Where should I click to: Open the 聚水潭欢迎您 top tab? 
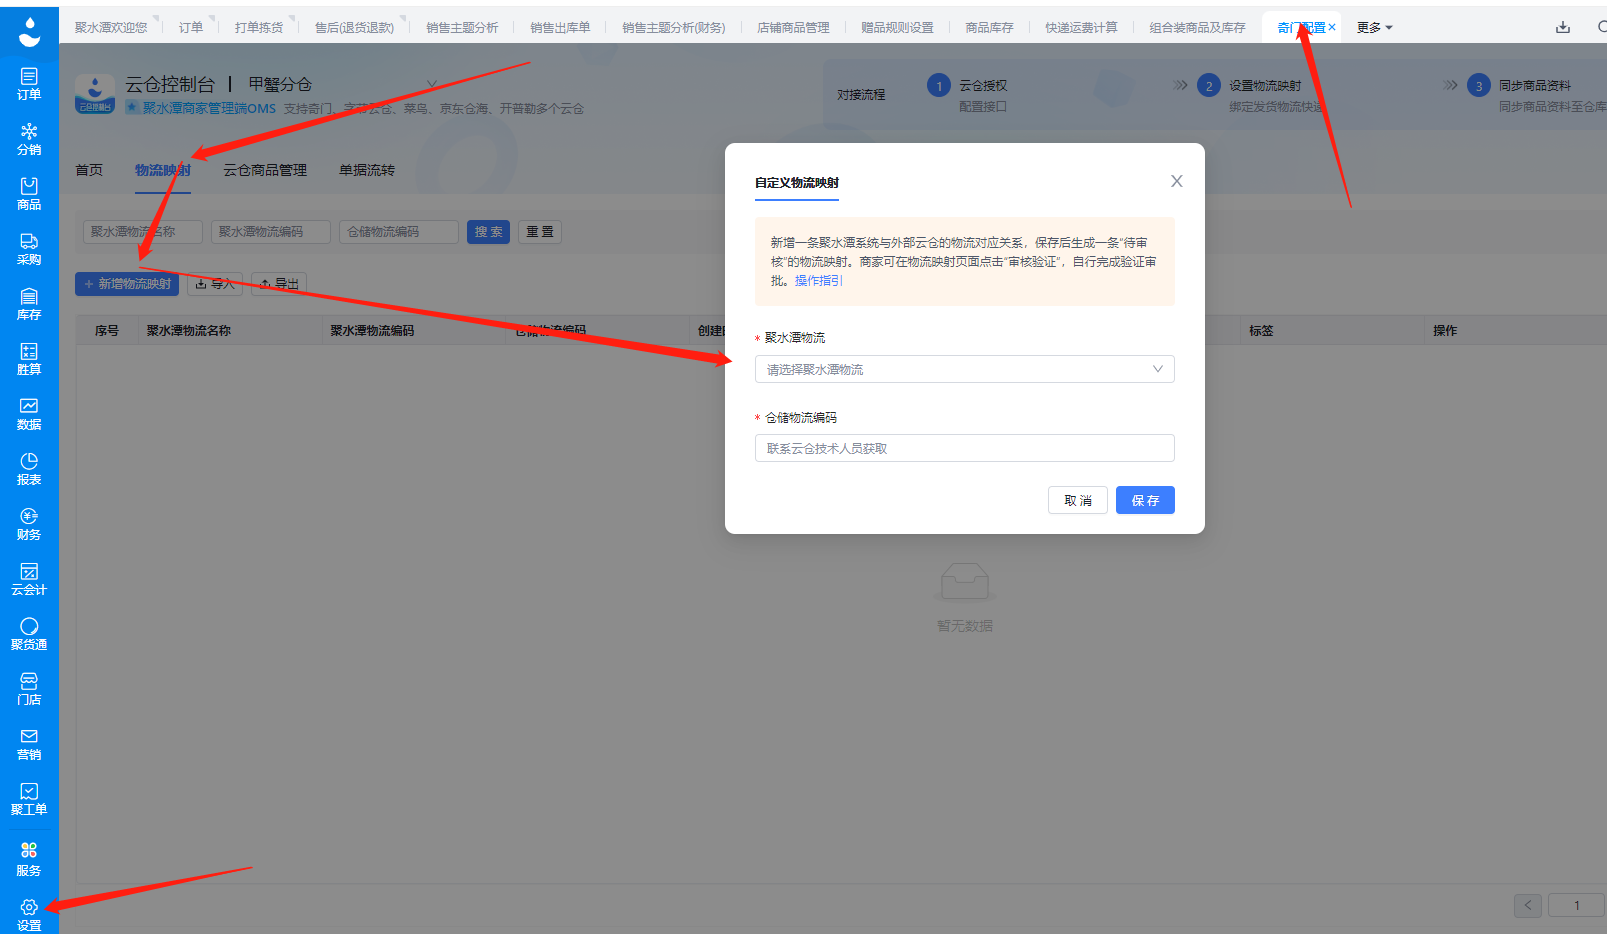111,28
